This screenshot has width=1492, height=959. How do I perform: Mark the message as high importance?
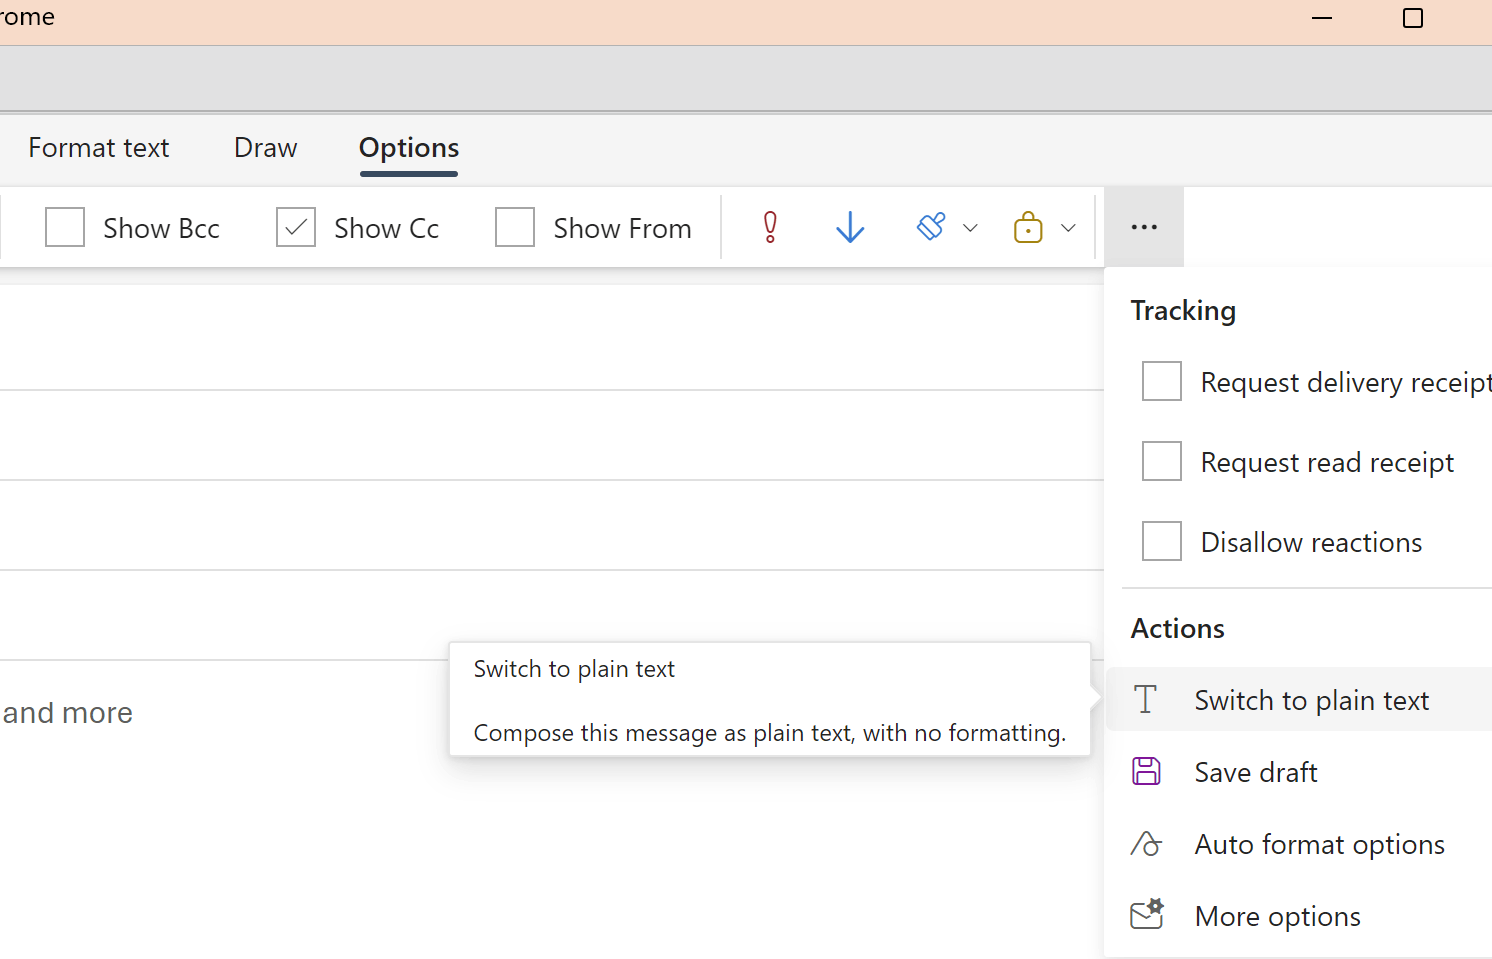769,227
